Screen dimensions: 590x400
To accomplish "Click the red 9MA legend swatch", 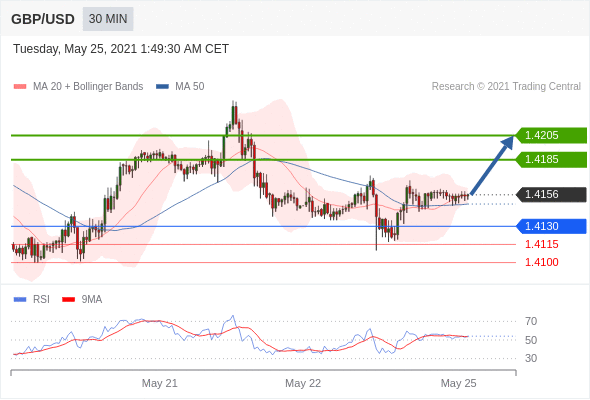I will click(68, 300).
